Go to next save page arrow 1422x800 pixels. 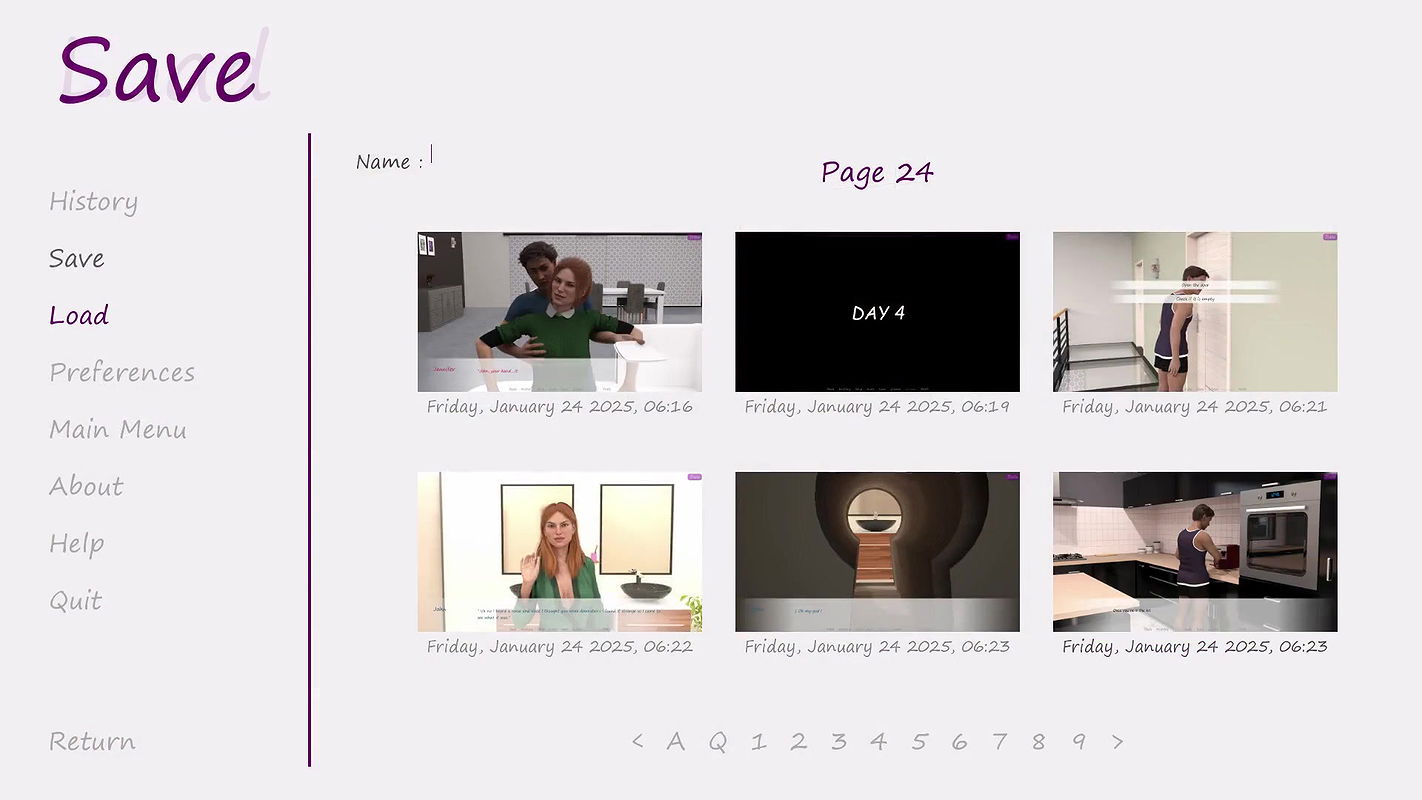click(1117, 742)
